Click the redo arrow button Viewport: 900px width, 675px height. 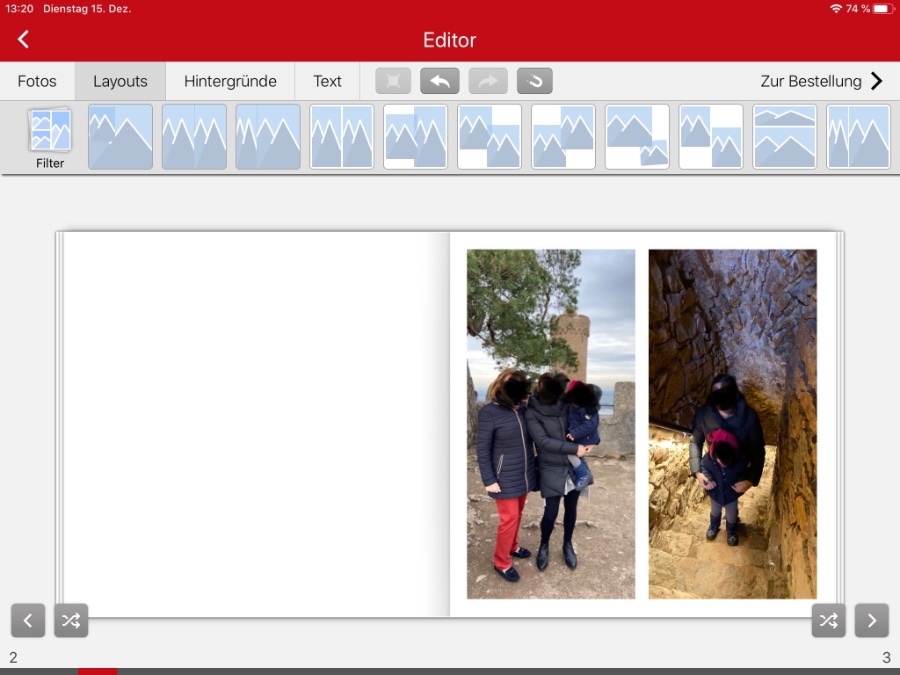[488, 81]
